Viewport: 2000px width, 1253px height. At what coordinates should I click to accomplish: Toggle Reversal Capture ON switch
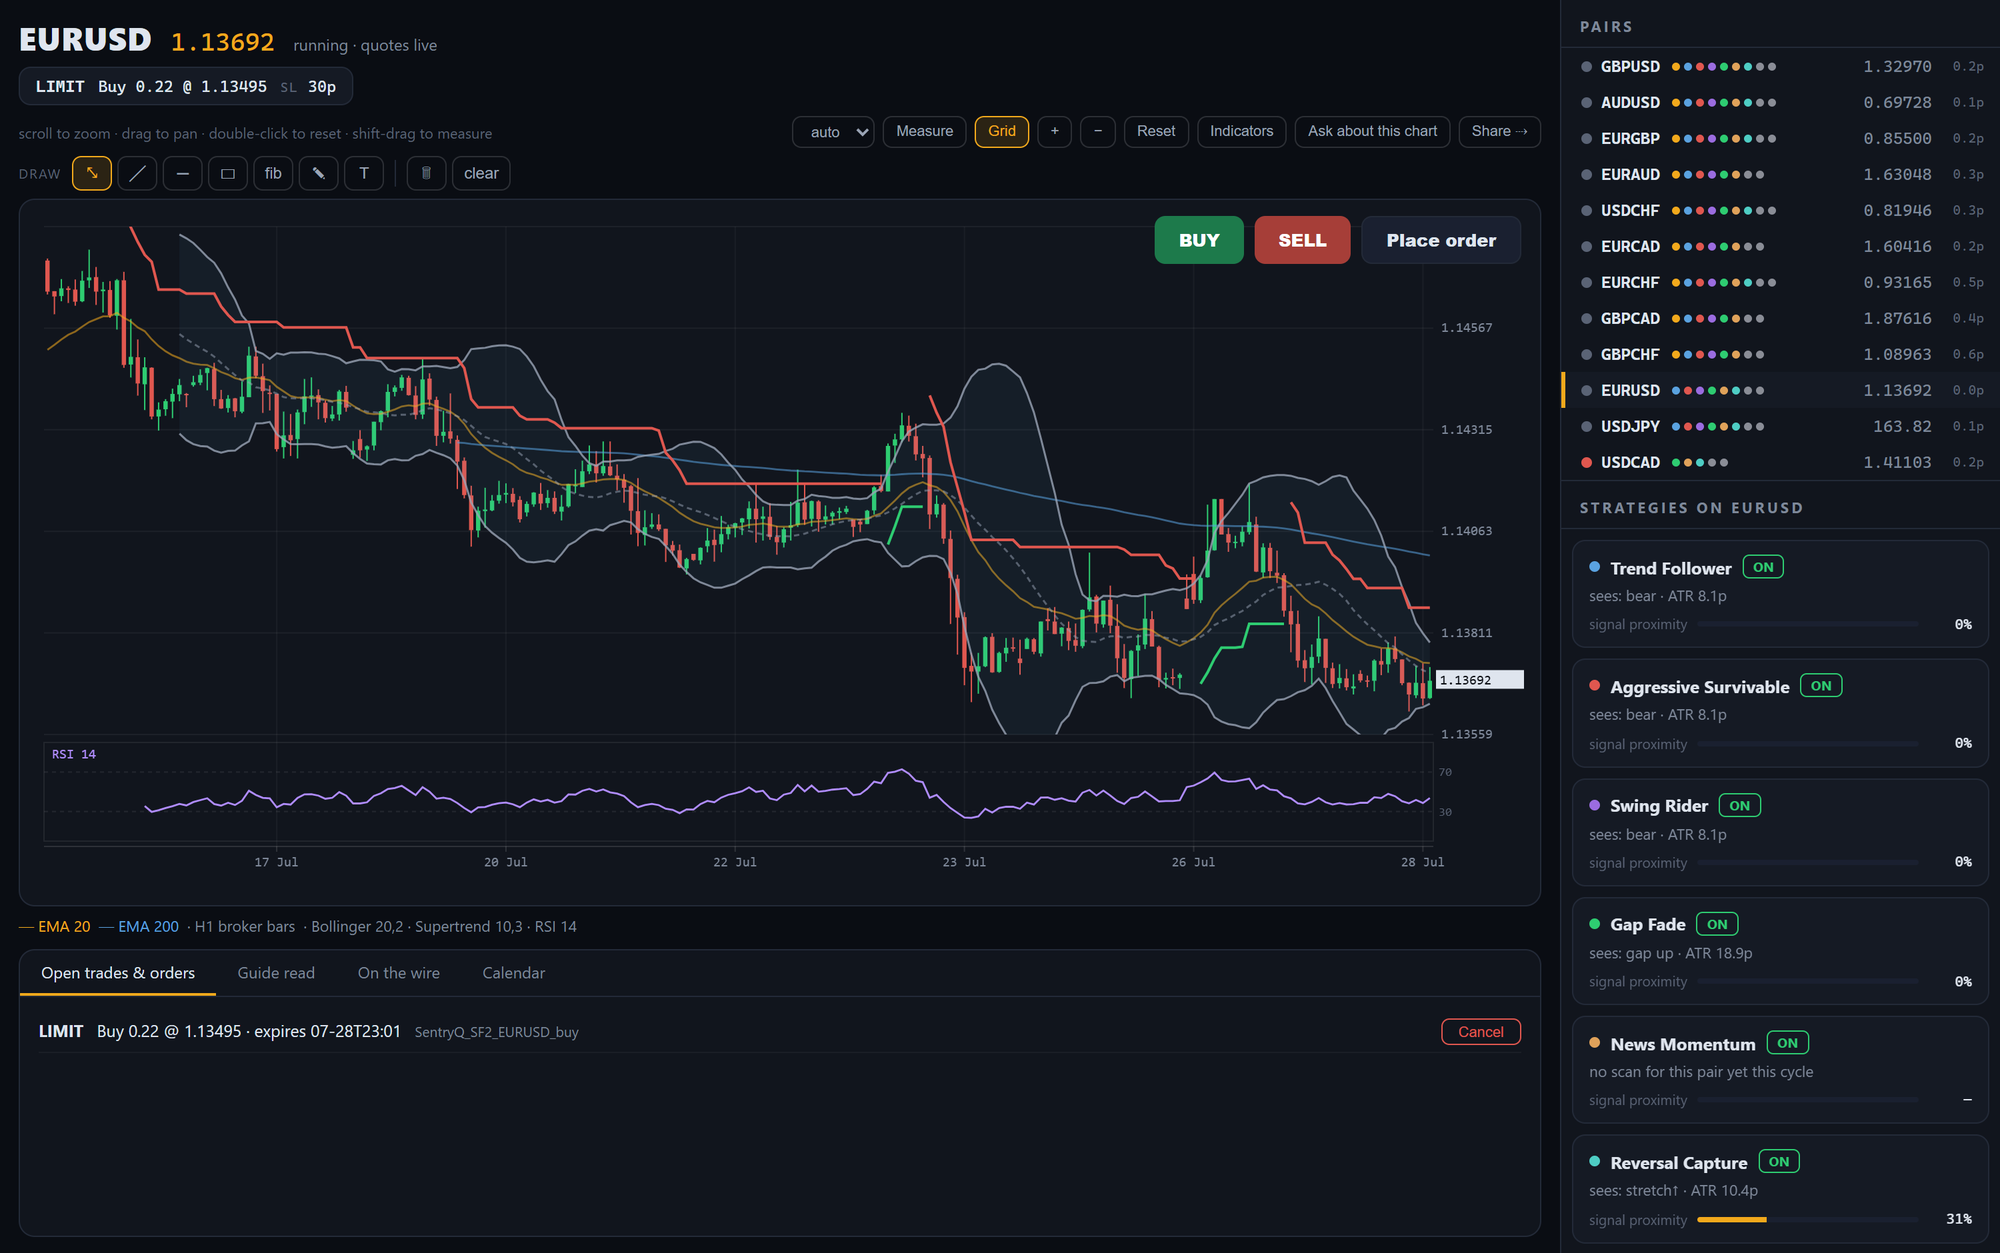tap(1779, 1162)
